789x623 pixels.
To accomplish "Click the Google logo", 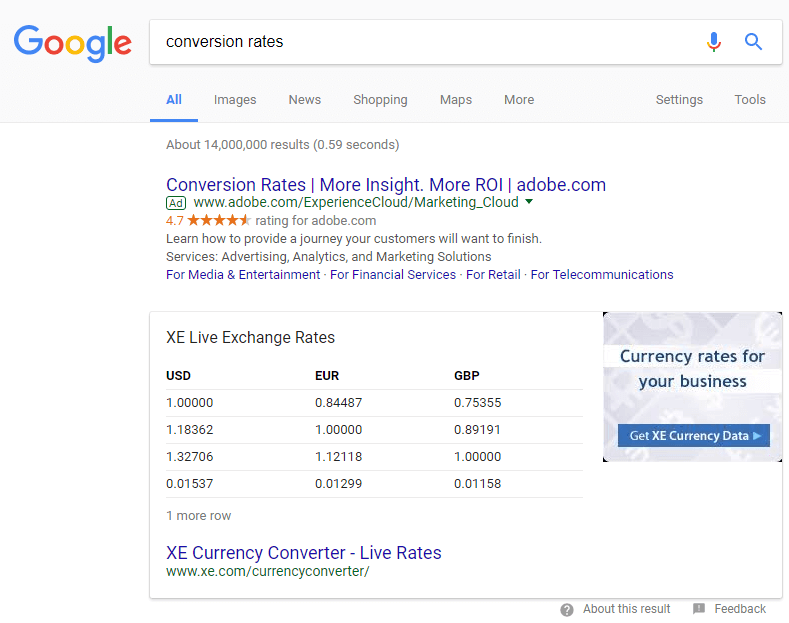I will [x=72, y=42].
